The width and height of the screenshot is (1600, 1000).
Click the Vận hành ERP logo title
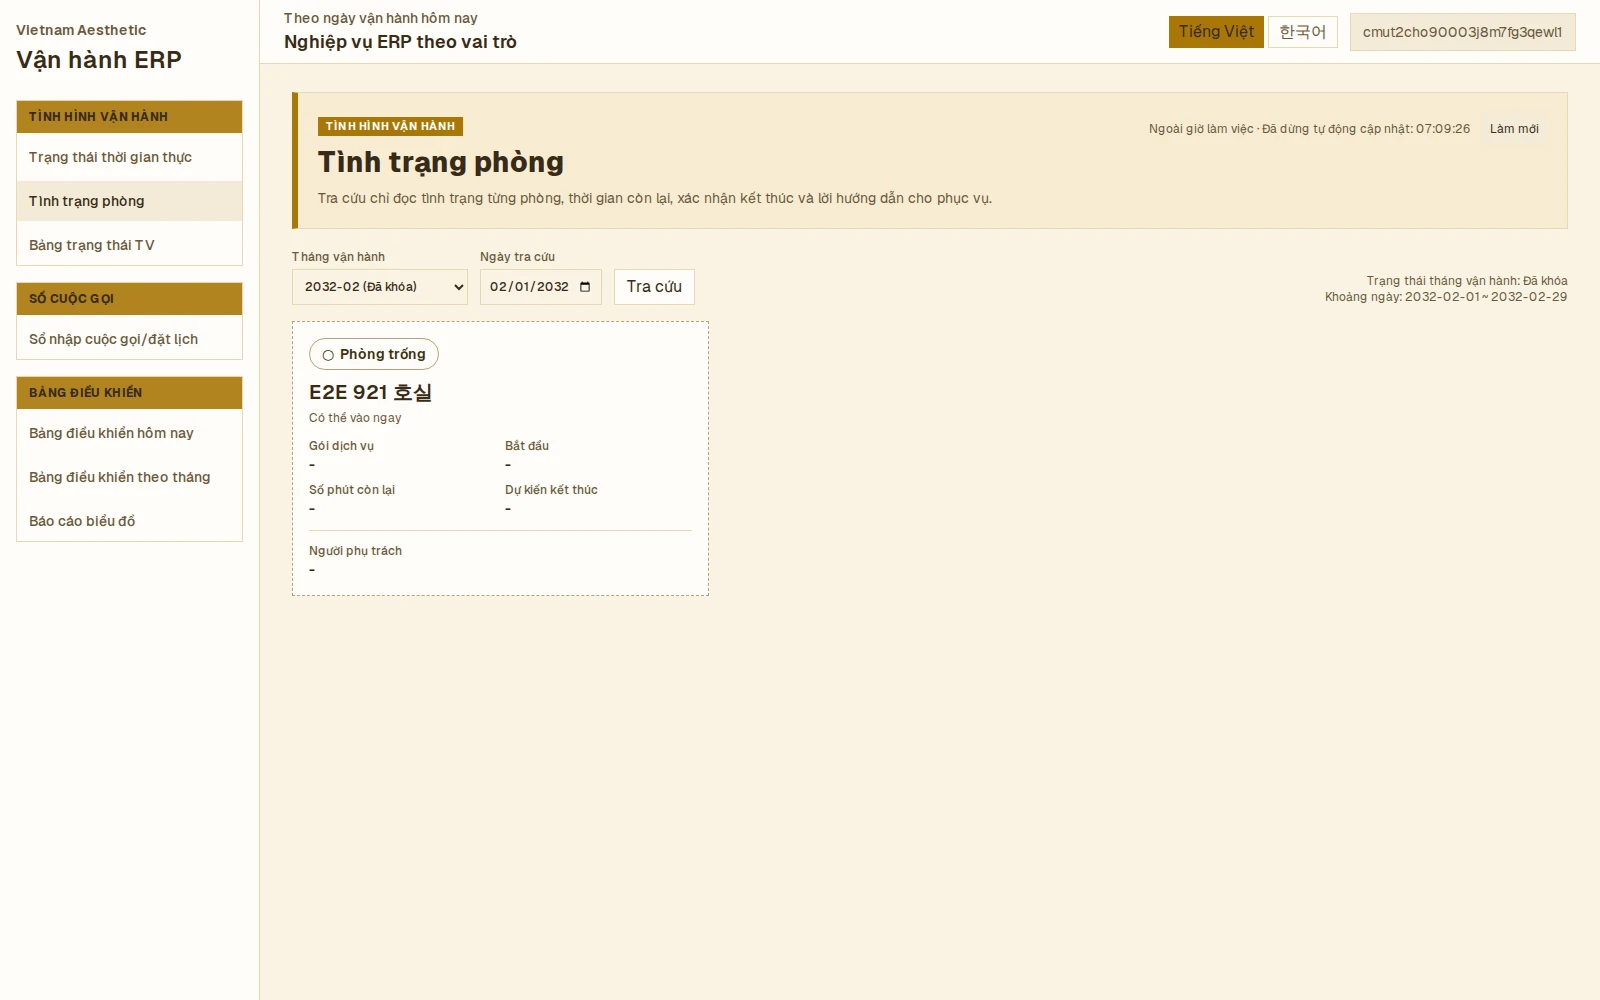coord(99,60)
